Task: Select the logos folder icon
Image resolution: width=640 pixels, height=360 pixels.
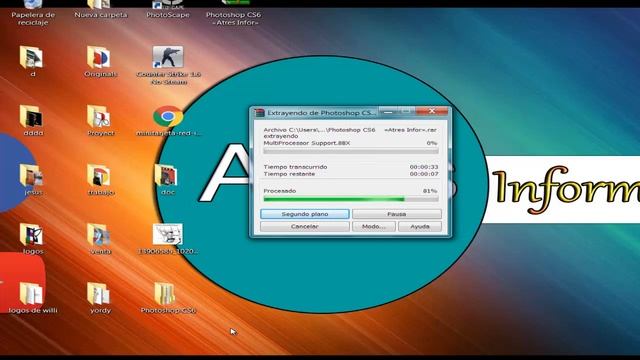Action: click(31, 235)
